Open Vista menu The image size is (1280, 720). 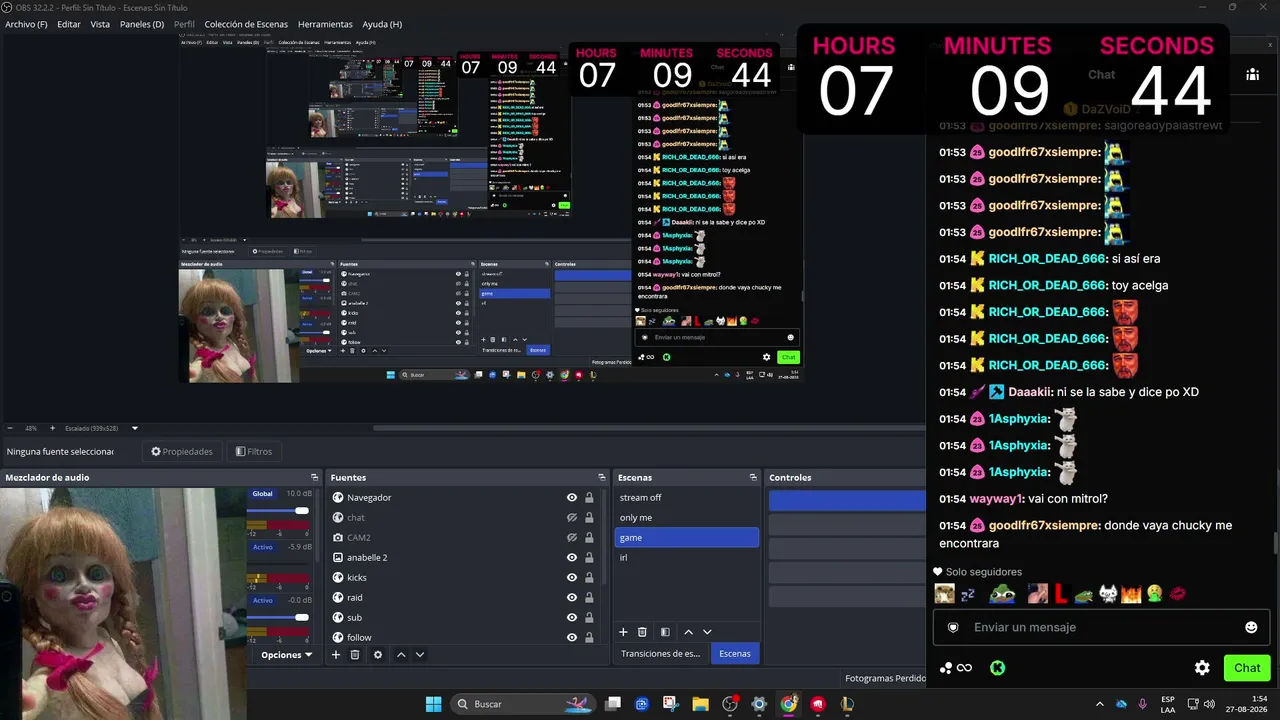(x=100, y=24)
